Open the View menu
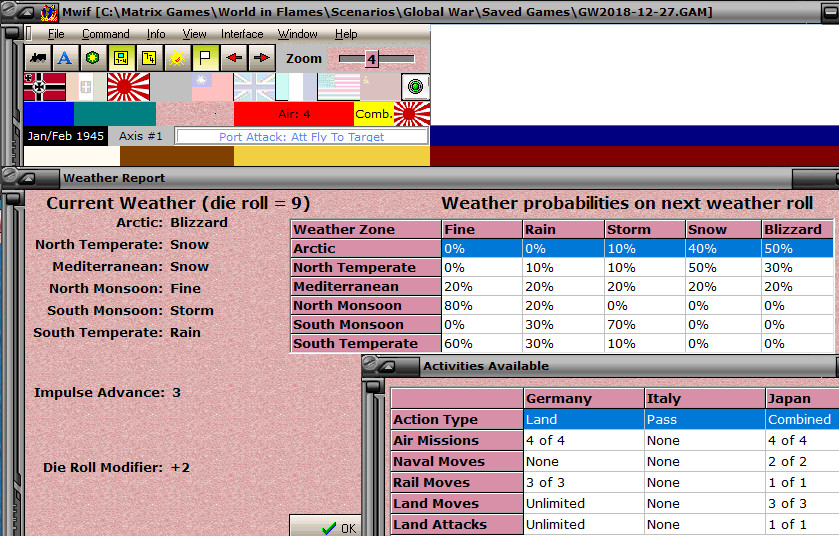 tap(194, 34)
